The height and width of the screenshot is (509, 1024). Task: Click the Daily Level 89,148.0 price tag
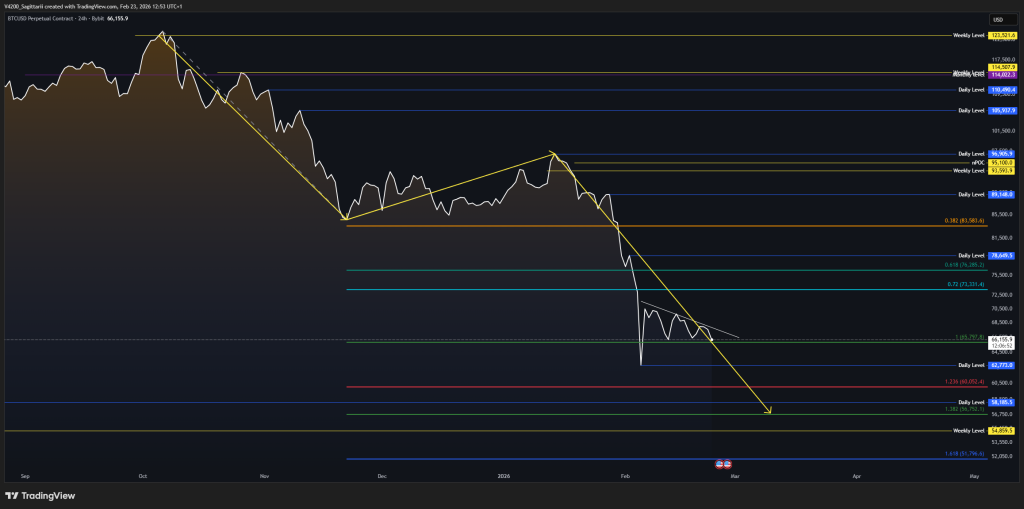pos(1001,194)
